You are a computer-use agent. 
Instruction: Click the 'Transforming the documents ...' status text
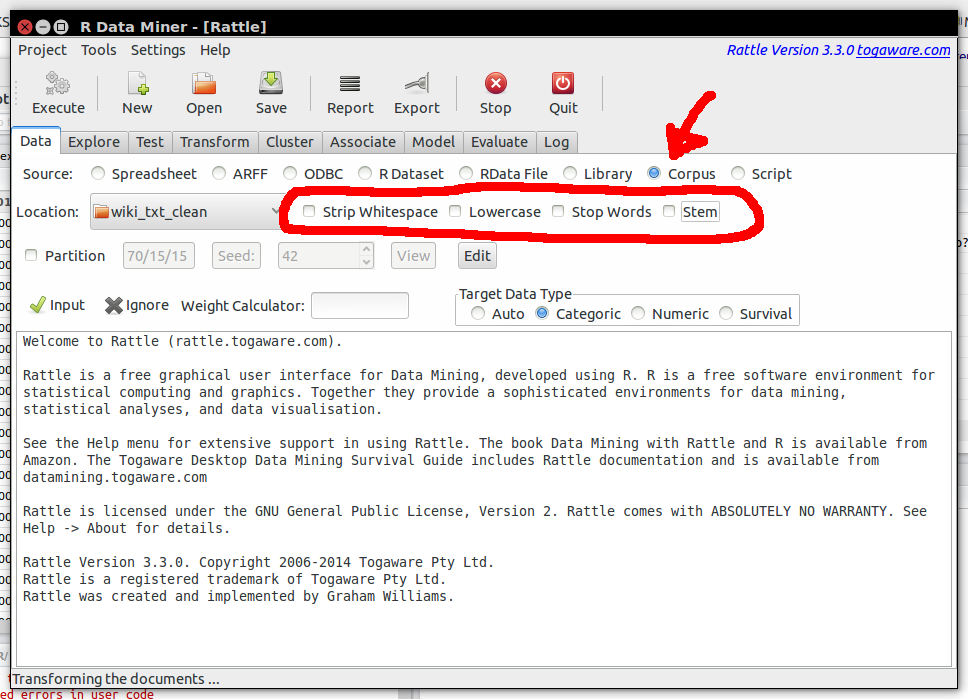(116, 679)
